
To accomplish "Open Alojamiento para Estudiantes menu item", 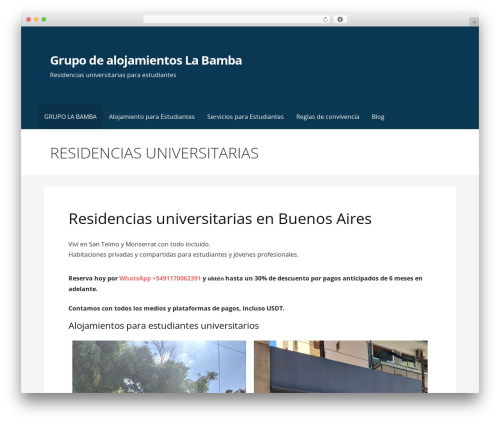I will pyautogui.click(x=152, y=117).
